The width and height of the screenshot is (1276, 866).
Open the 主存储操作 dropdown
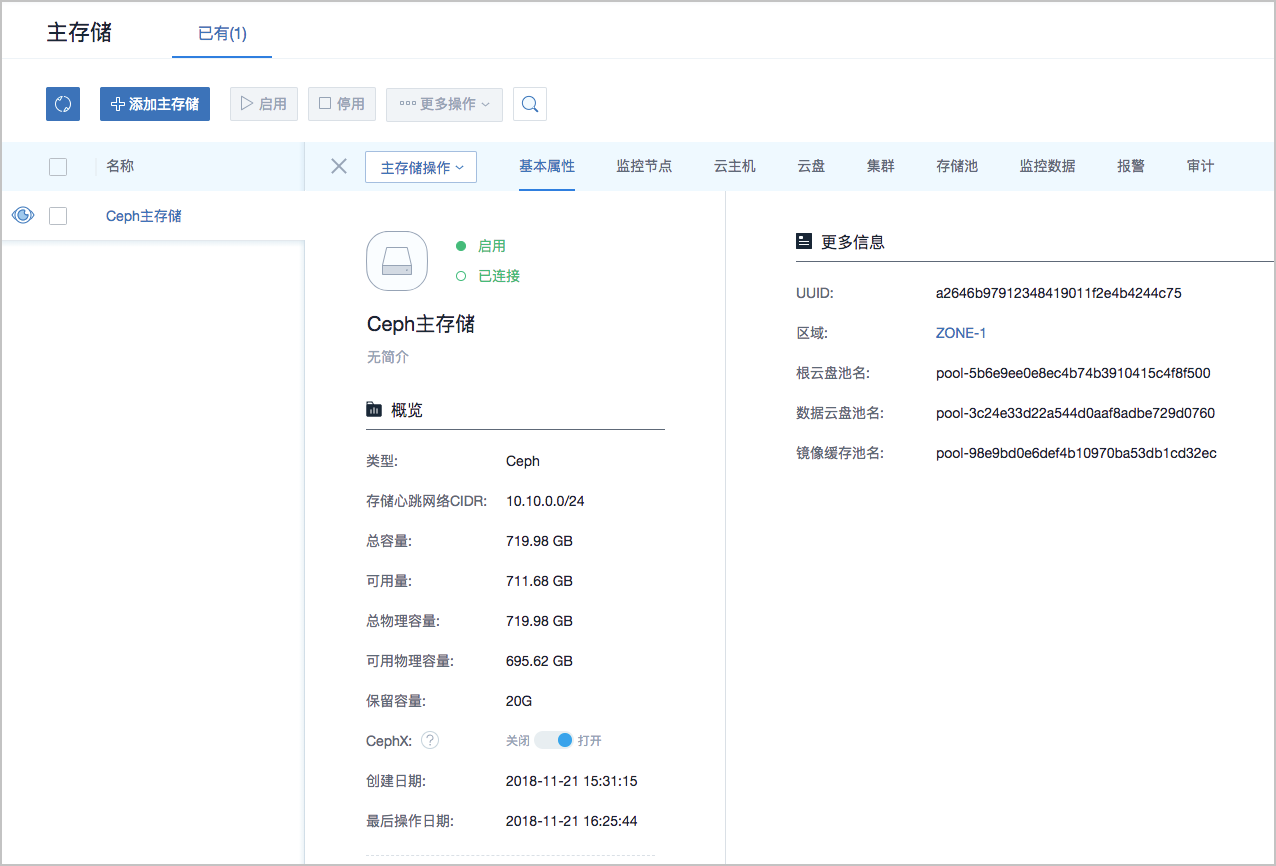point(421,167)
